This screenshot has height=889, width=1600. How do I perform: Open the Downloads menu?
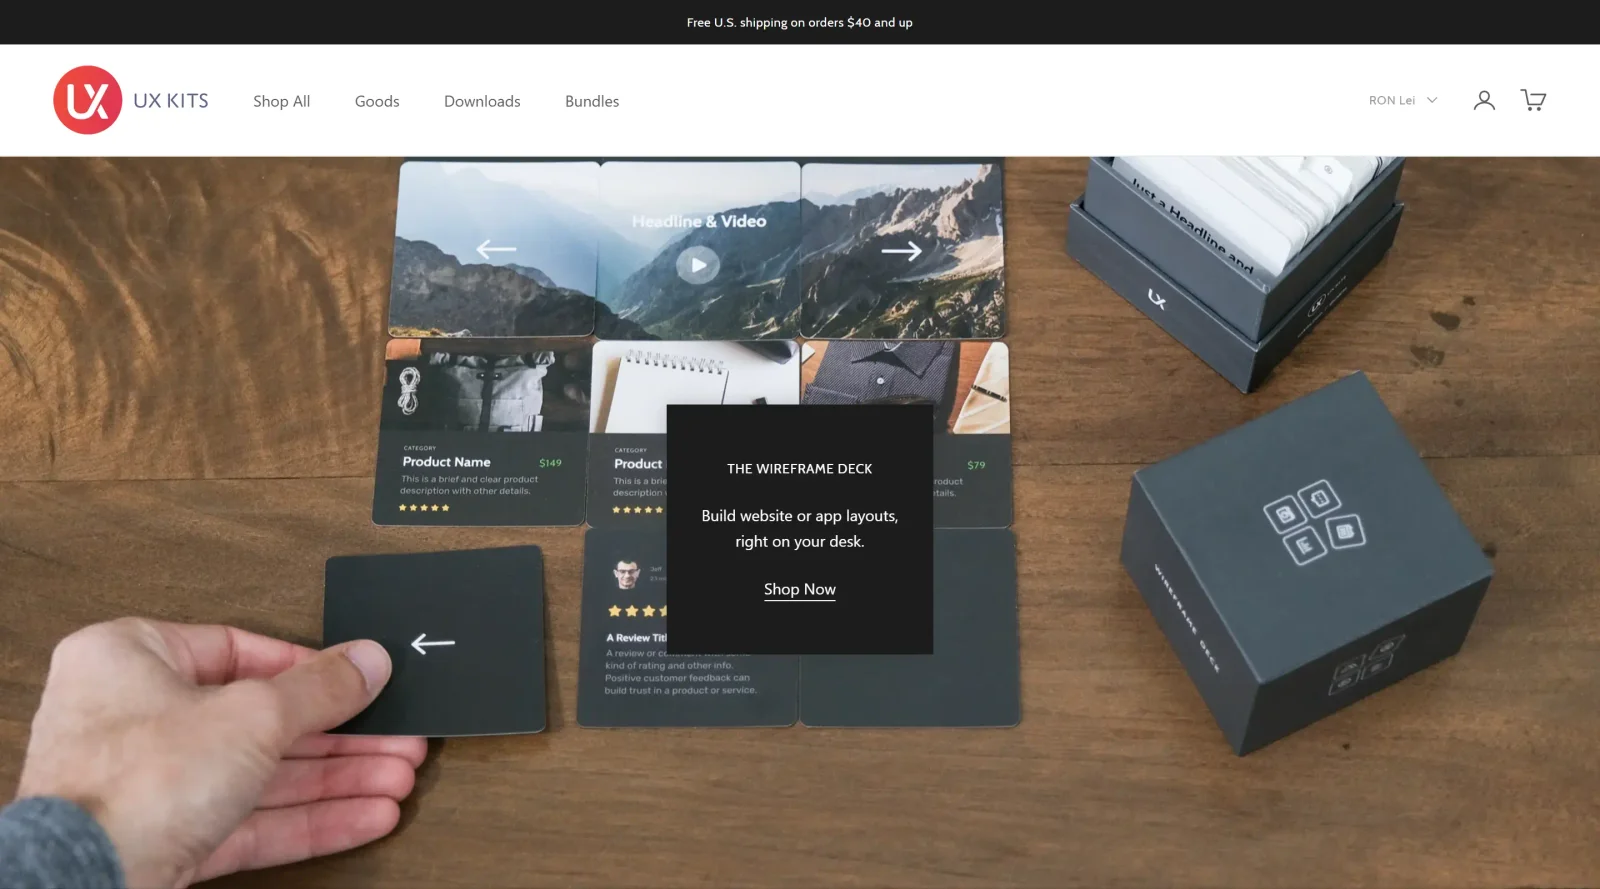pyautogui.click(x=482, y=101)
